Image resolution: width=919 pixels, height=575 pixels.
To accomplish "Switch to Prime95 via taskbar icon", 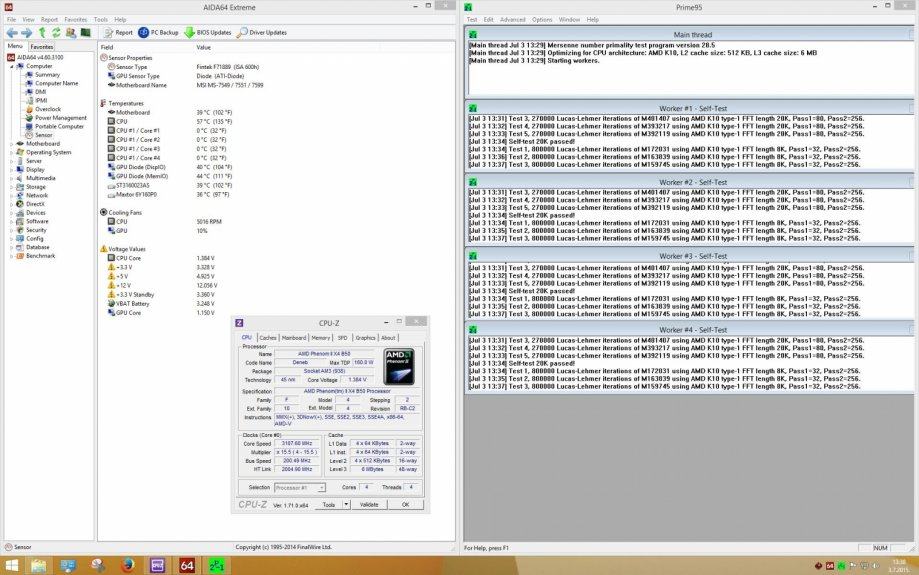I will pyautogui.click(x=217, y=566).
